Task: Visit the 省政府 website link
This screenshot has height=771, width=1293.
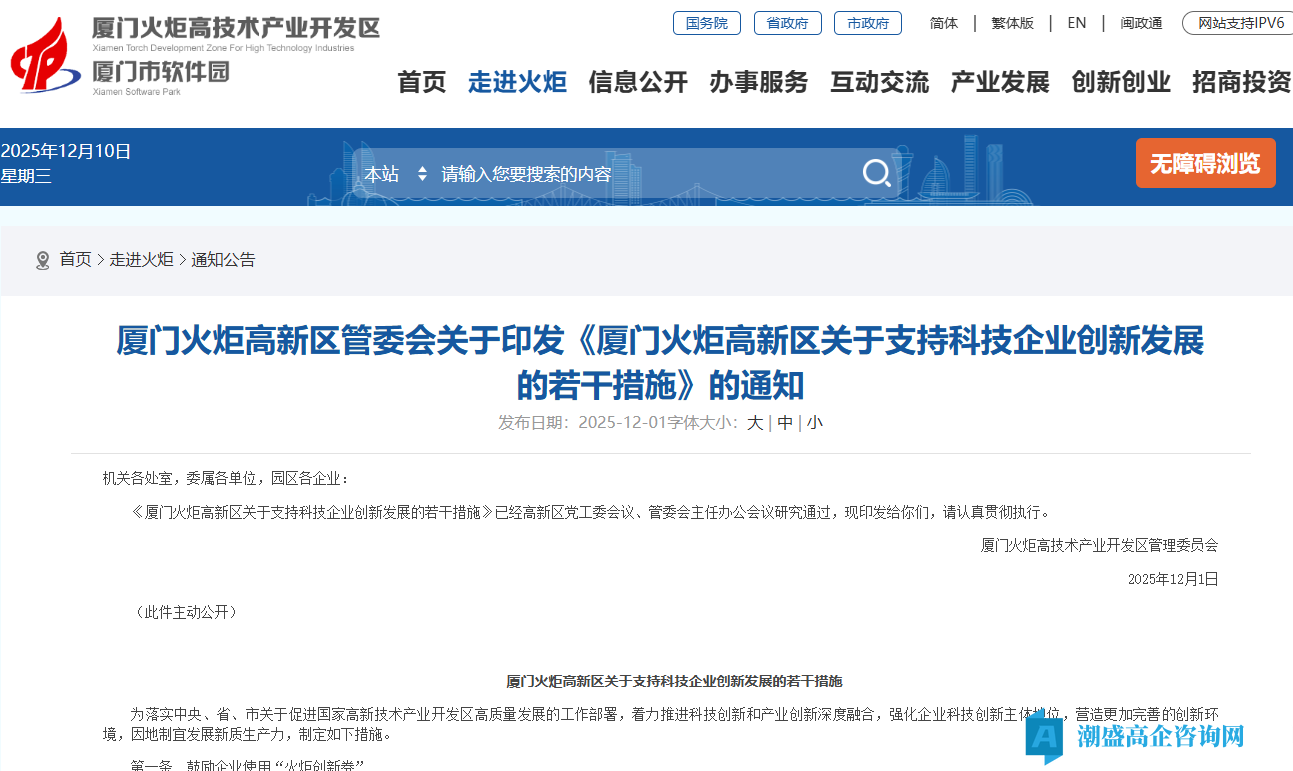Action: click(787, 22)
